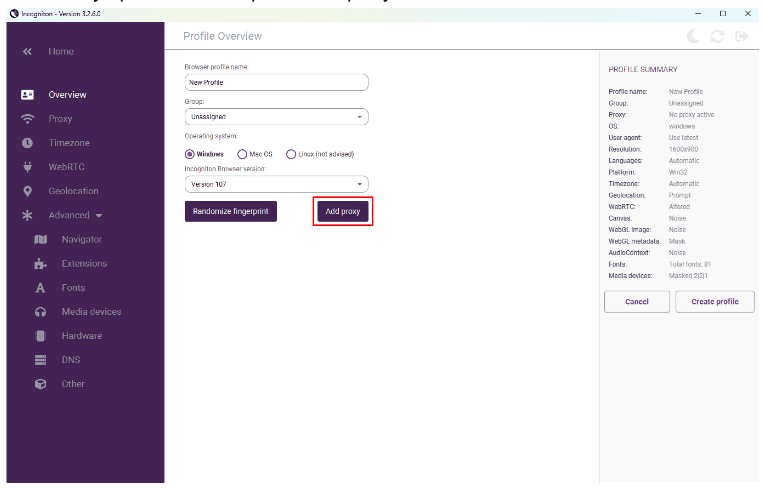Click the Geolocation pin icon
Image resolution: width=764 pixels, height=488 pixels.
(27, 191)
